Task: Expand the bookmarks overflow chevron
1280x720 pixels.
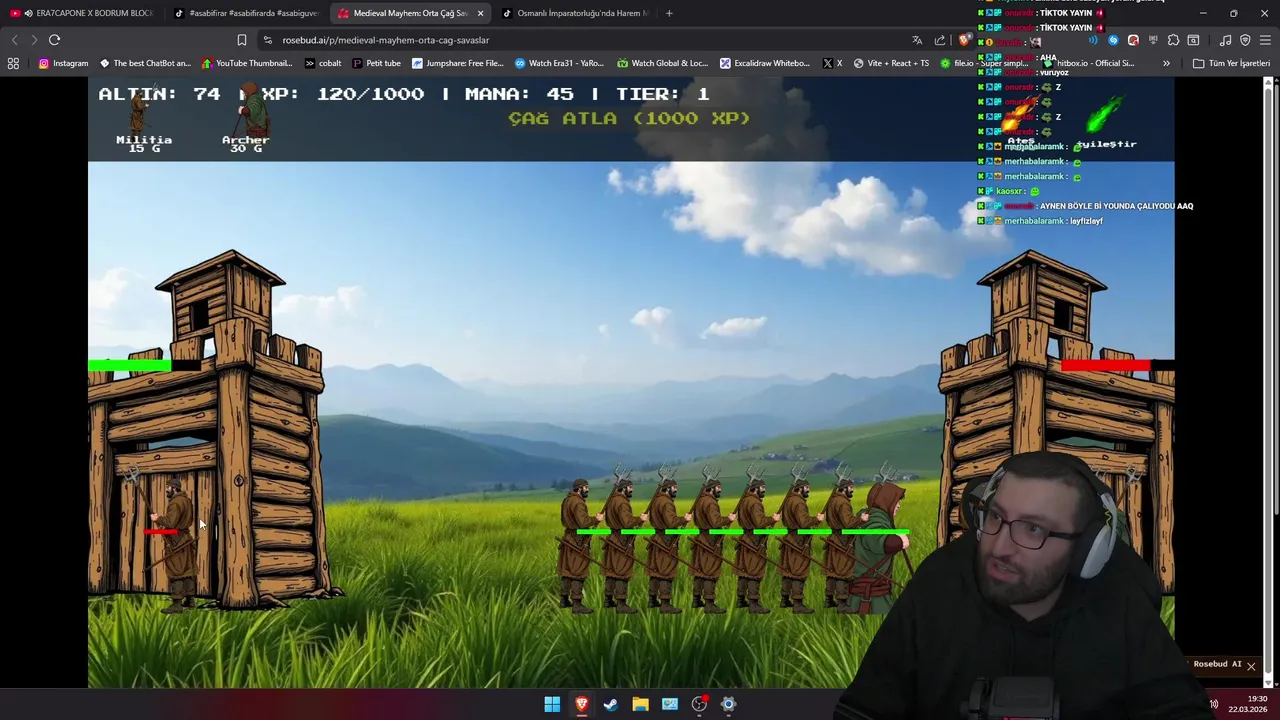Action: click(1166, 63)
